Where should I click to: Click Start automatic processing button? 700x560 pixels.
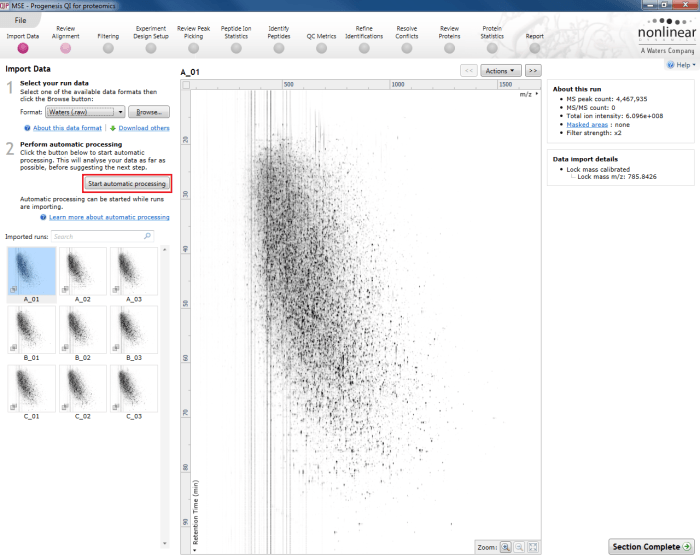pyautogui.click(x=127, y=184)
